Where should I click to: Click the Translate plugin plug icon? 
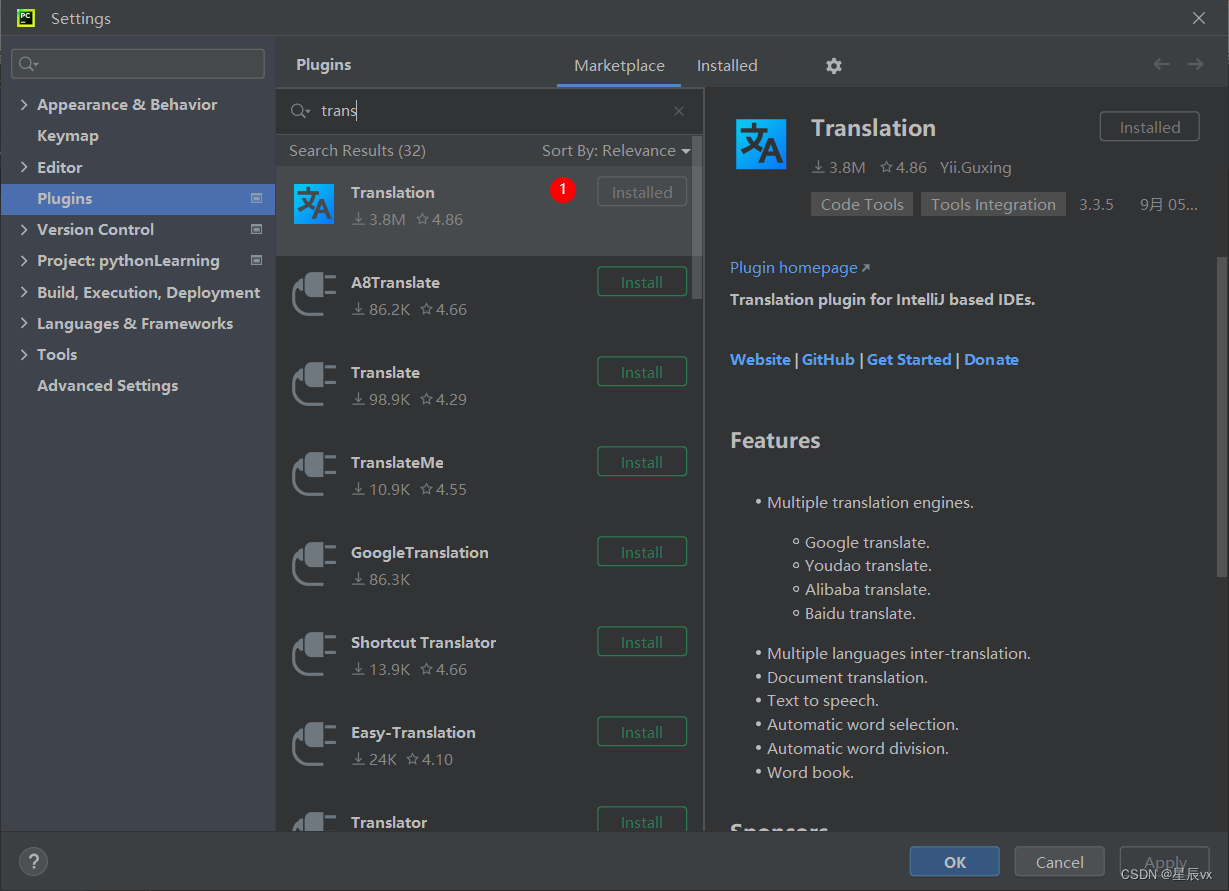314,384
